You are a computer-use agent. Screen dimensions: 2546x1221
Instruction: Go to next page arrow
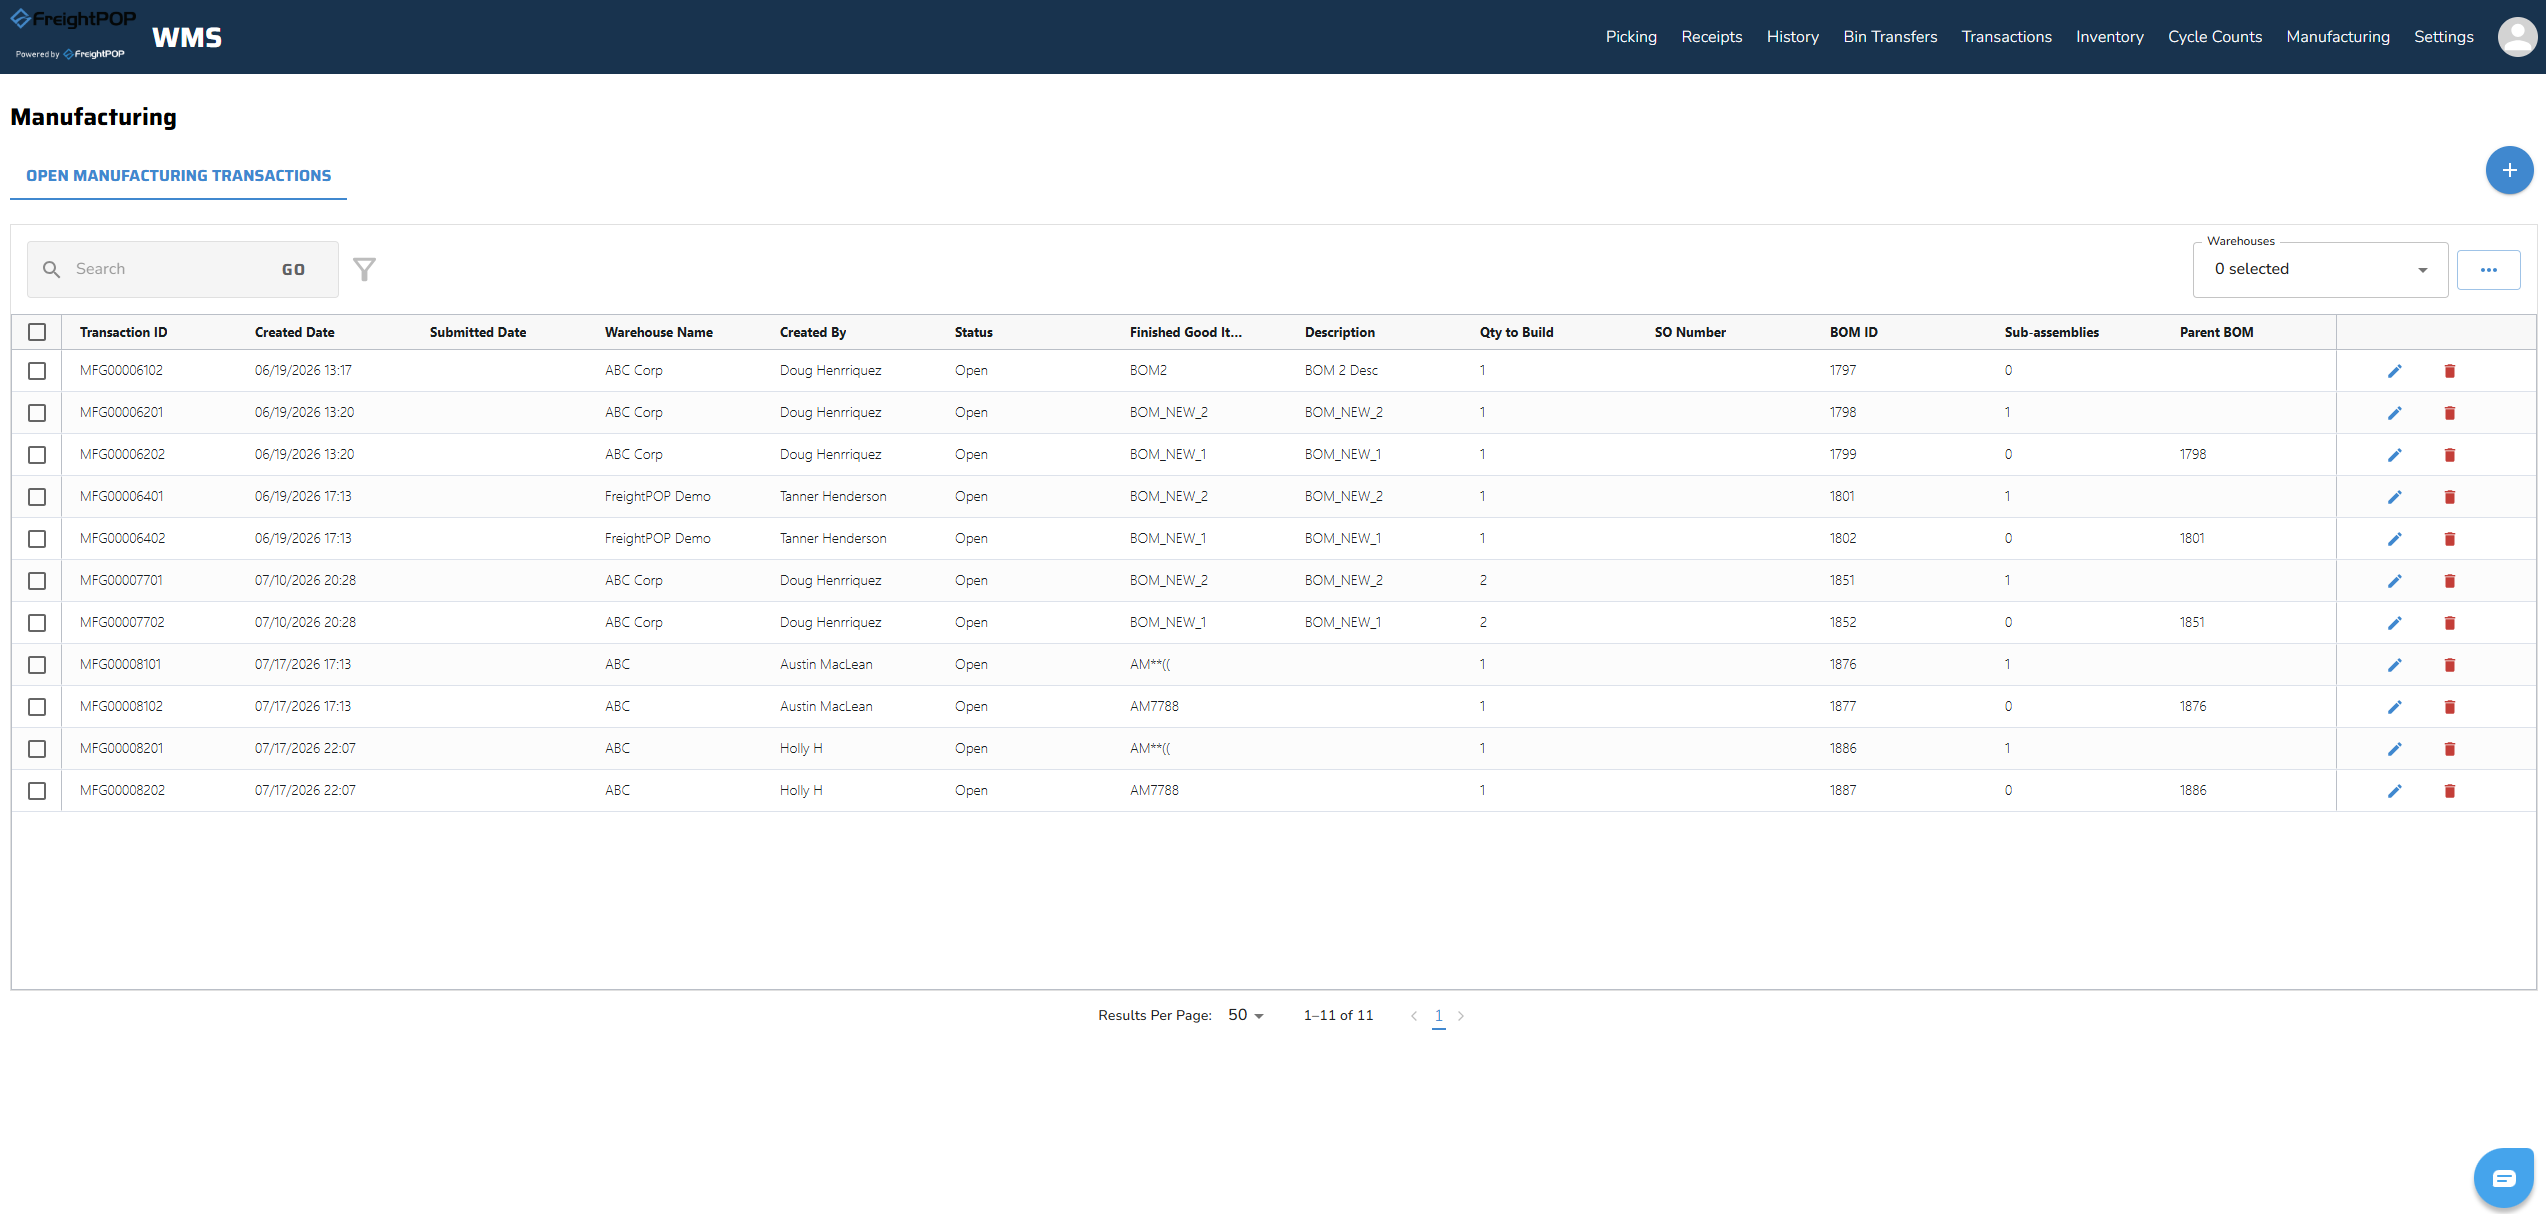click(x=1461, y=1016)
